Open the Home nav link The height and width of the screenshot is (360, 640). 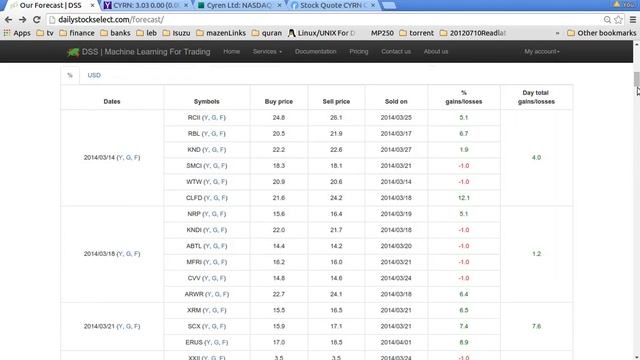click(x=231, y=51)
